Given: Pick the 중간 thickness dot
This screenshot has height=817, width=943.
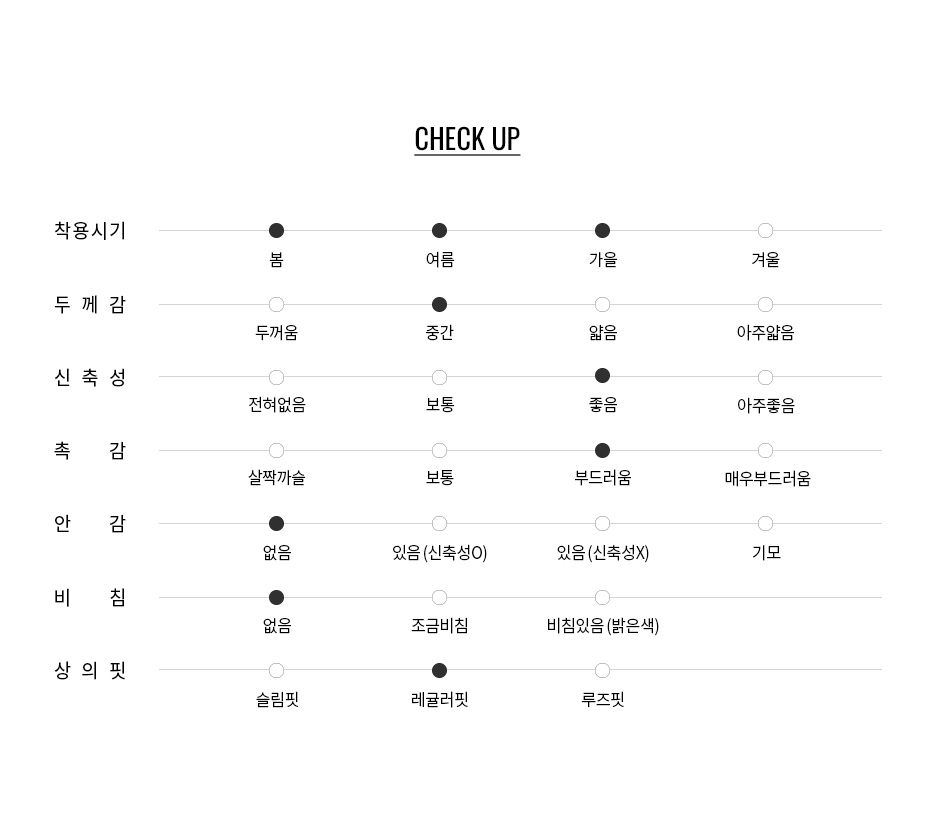Looking at the screenshot, I should pos(439,305).
